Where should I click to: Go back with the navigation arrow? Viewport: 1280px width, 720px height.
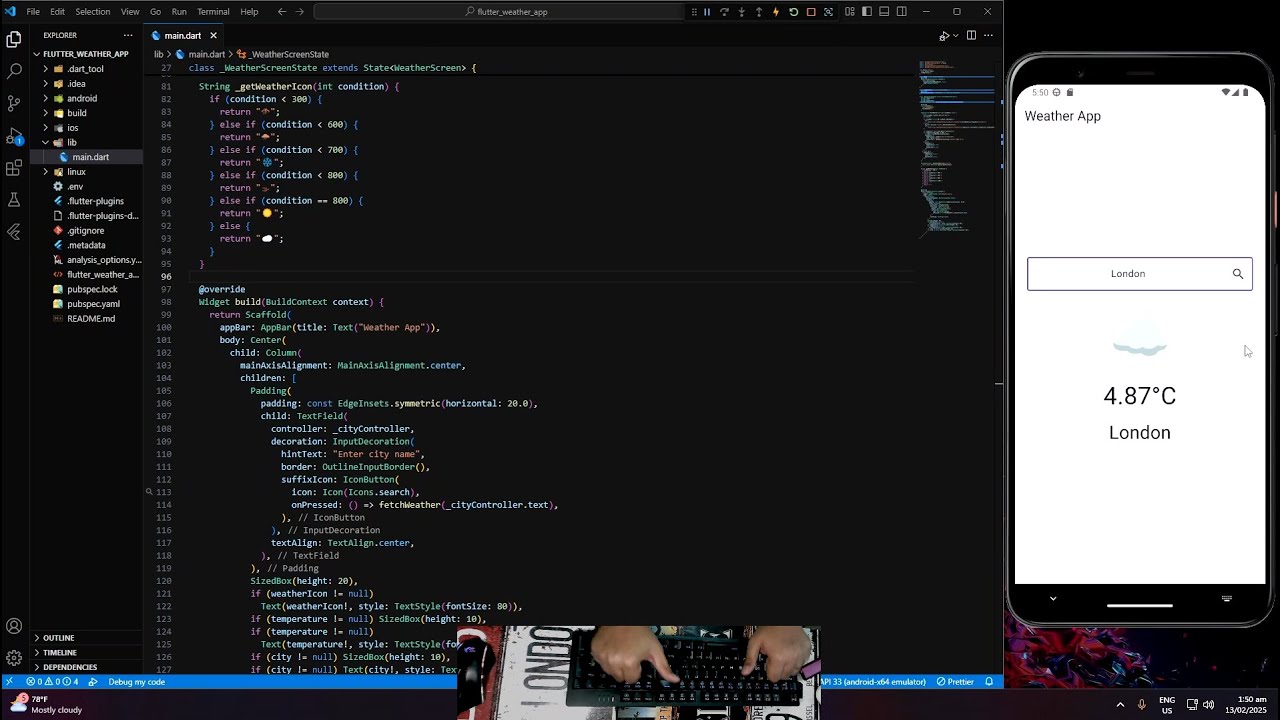click(282, 12)
